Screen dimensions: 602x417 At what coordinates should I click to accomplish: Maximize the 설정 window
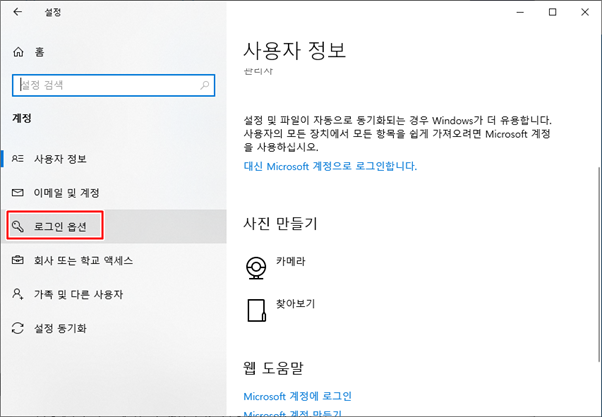pos(552,12)
